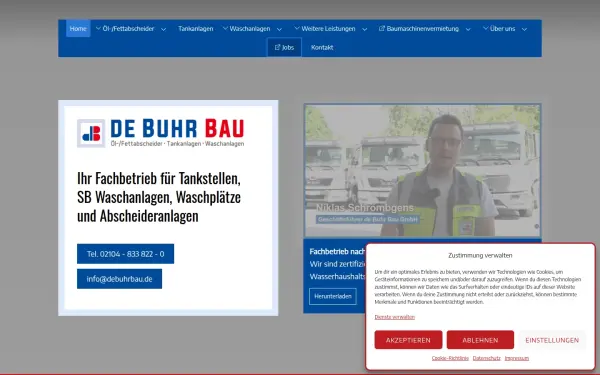This screenshot has height=375, width=600.
Task: Open the Weitere Leistungen menu item
Action: click(x=328, y=29)
